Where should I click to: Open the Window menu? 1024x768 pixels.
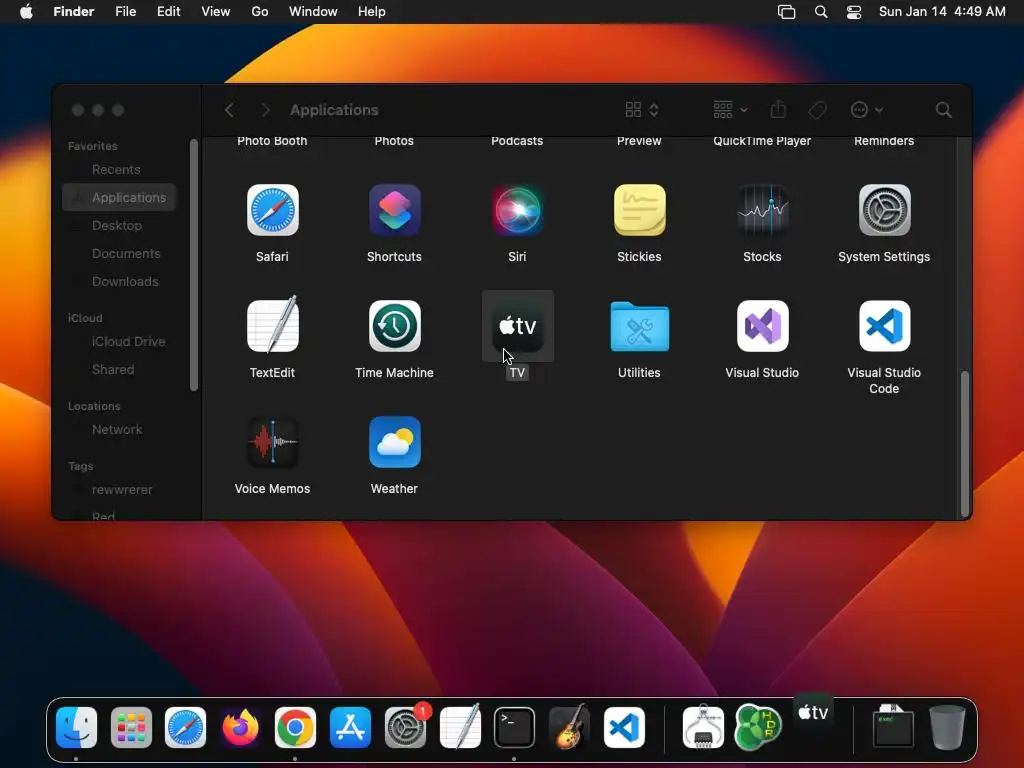pyautogui.click(x=313, y=12)
